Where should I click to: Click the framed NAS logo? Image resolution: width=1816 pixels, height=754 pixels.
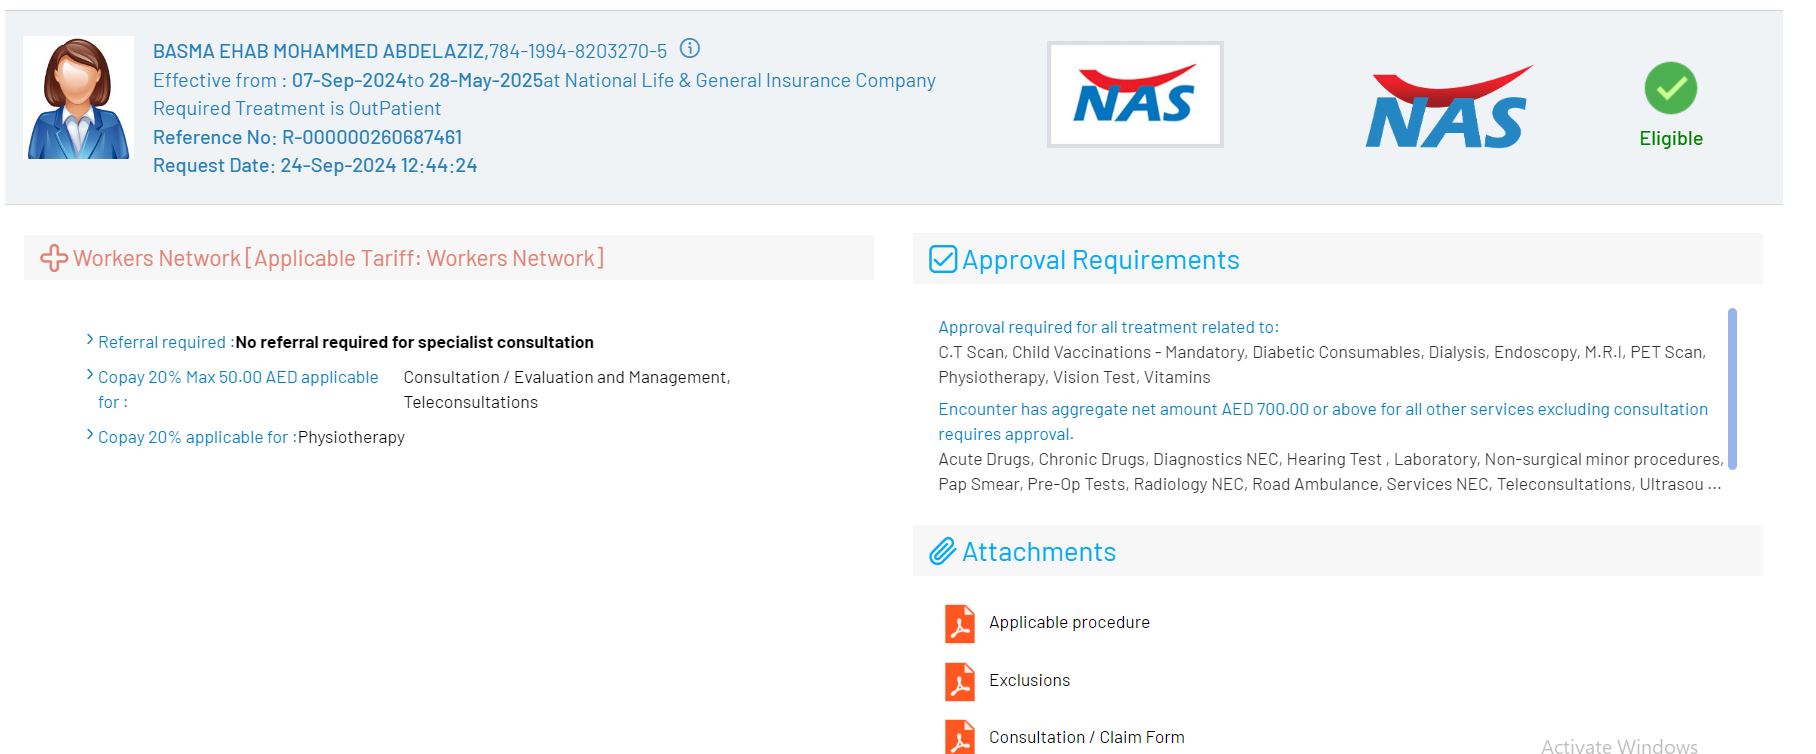coord(1134,95)
